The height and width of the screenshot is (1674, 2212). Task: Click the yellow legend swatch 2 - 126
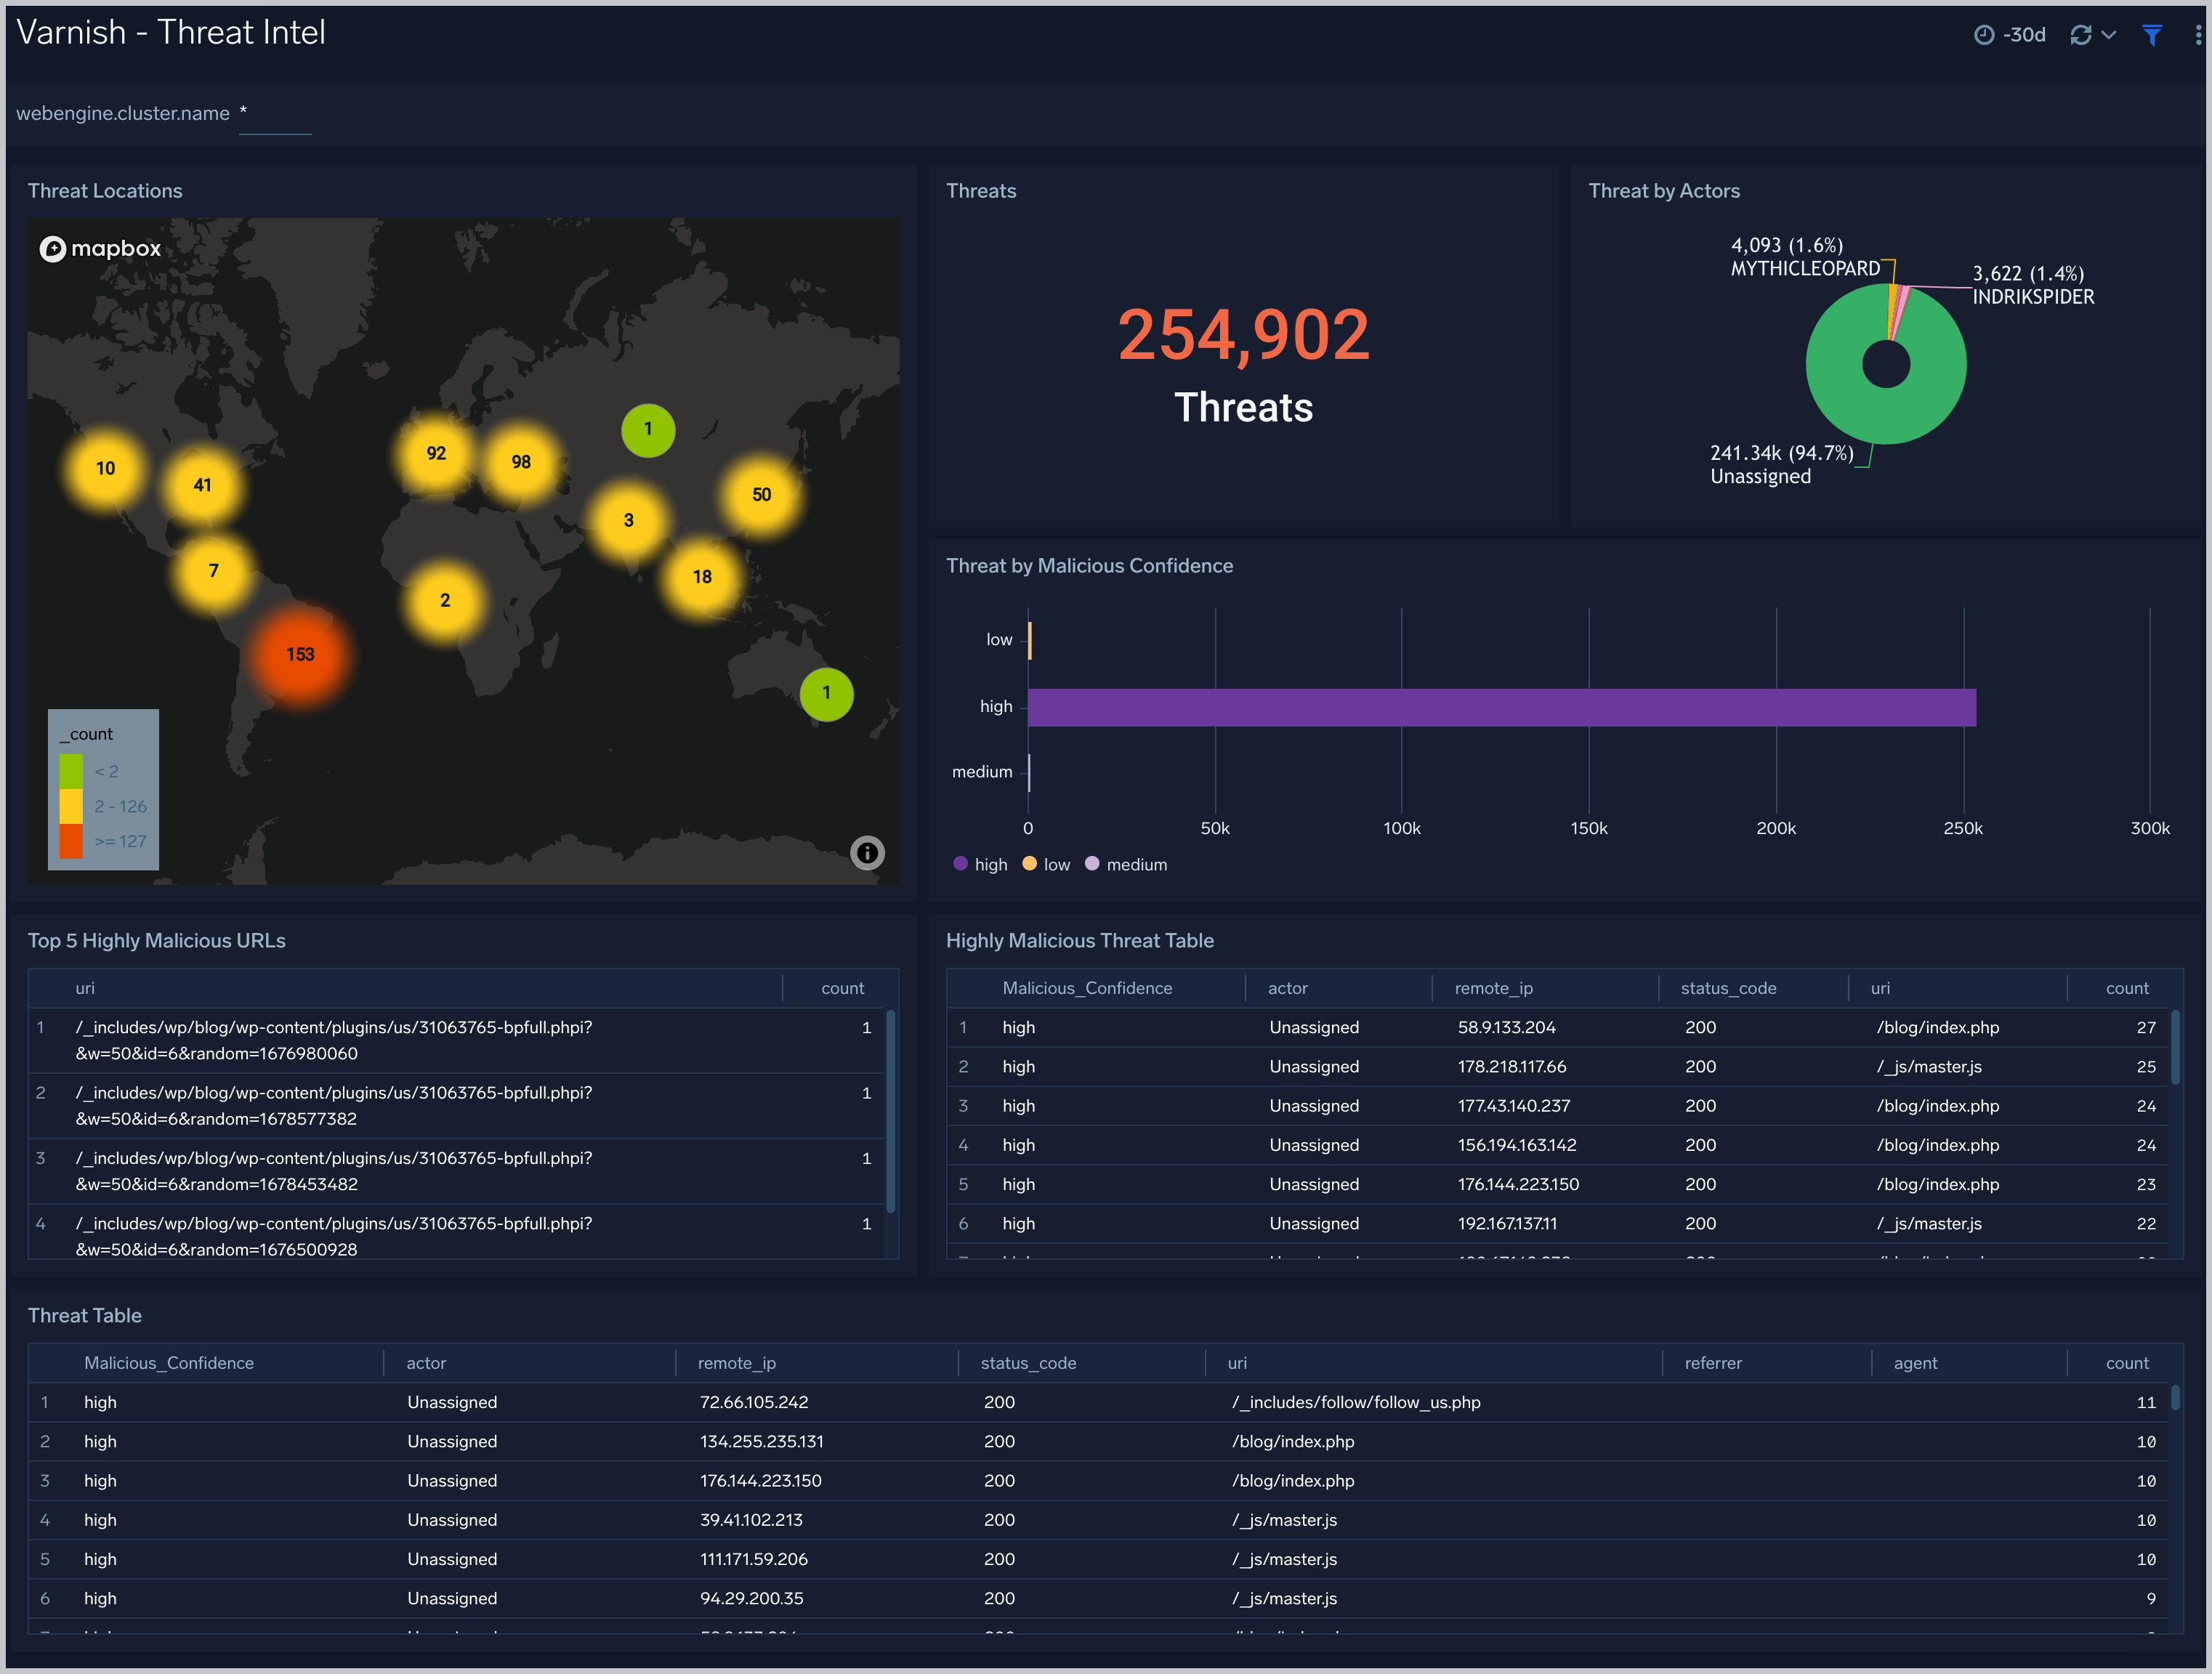(71, 806)
